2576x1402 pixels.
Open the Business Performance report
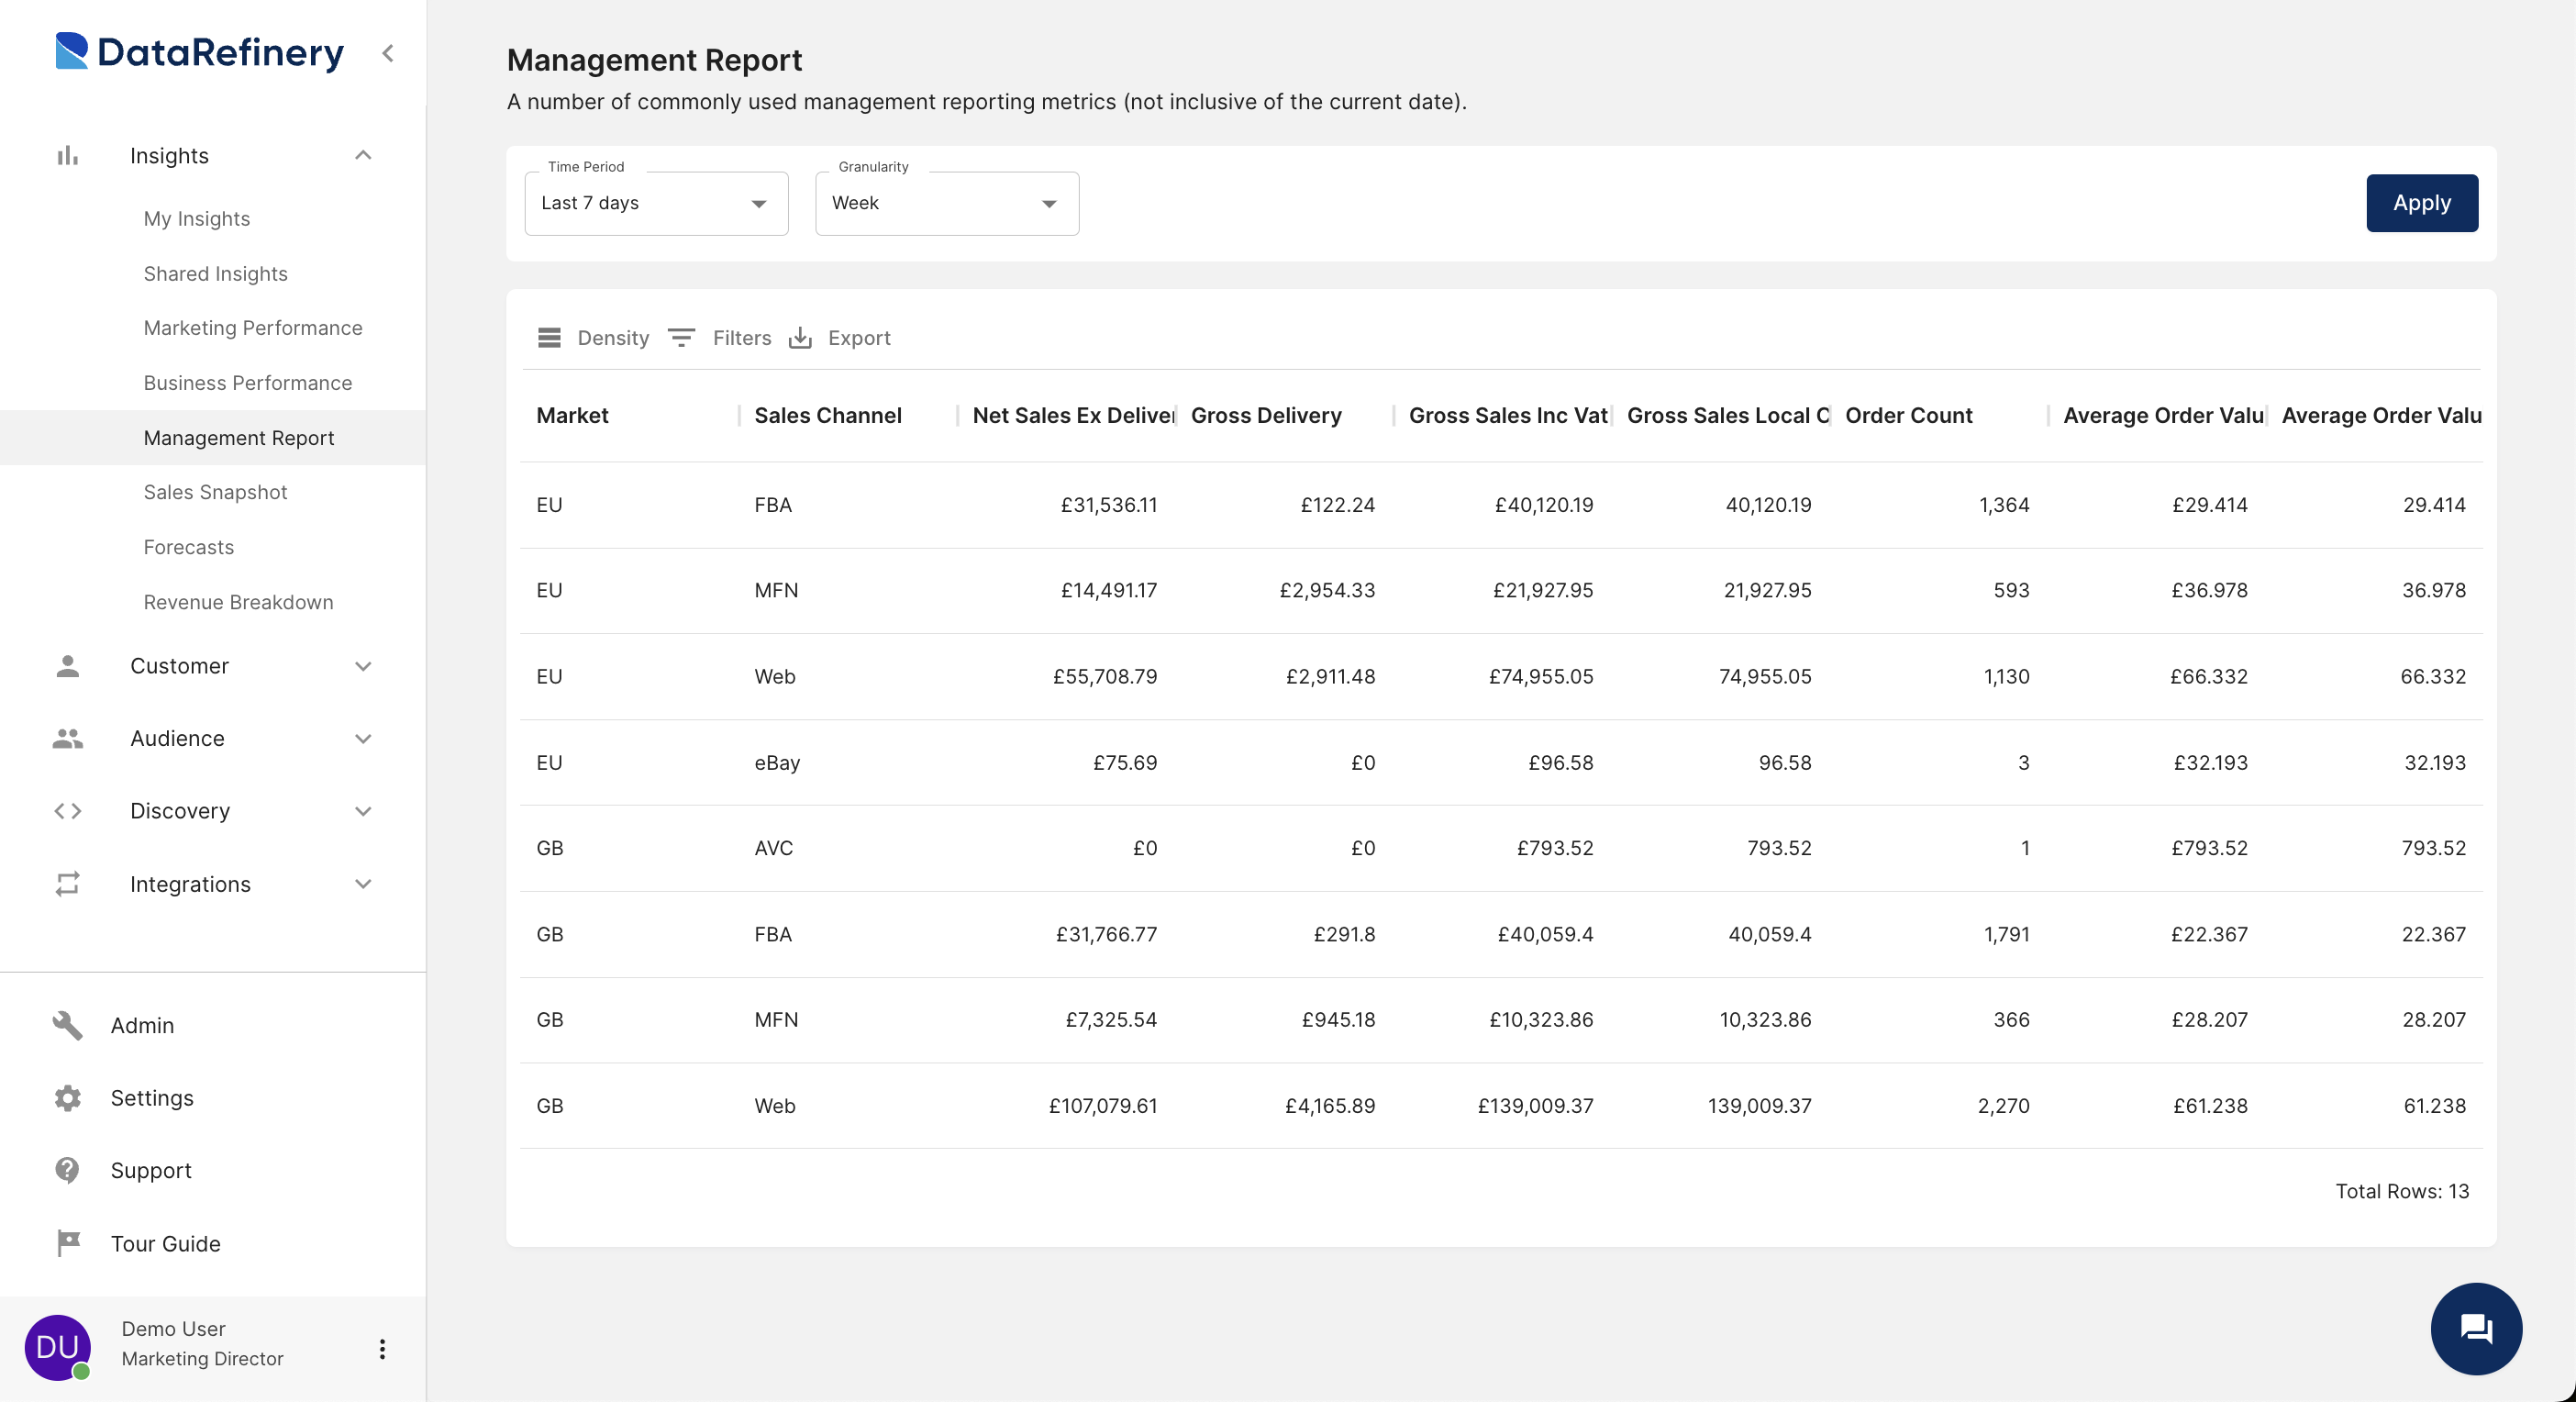tap(247, 382)
